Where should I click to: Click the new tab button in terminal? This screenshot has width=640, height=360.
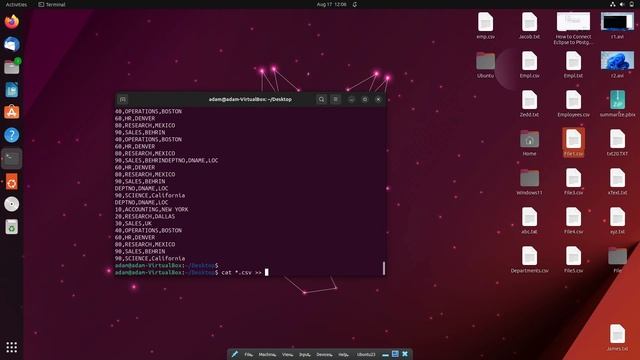[122, 99]
